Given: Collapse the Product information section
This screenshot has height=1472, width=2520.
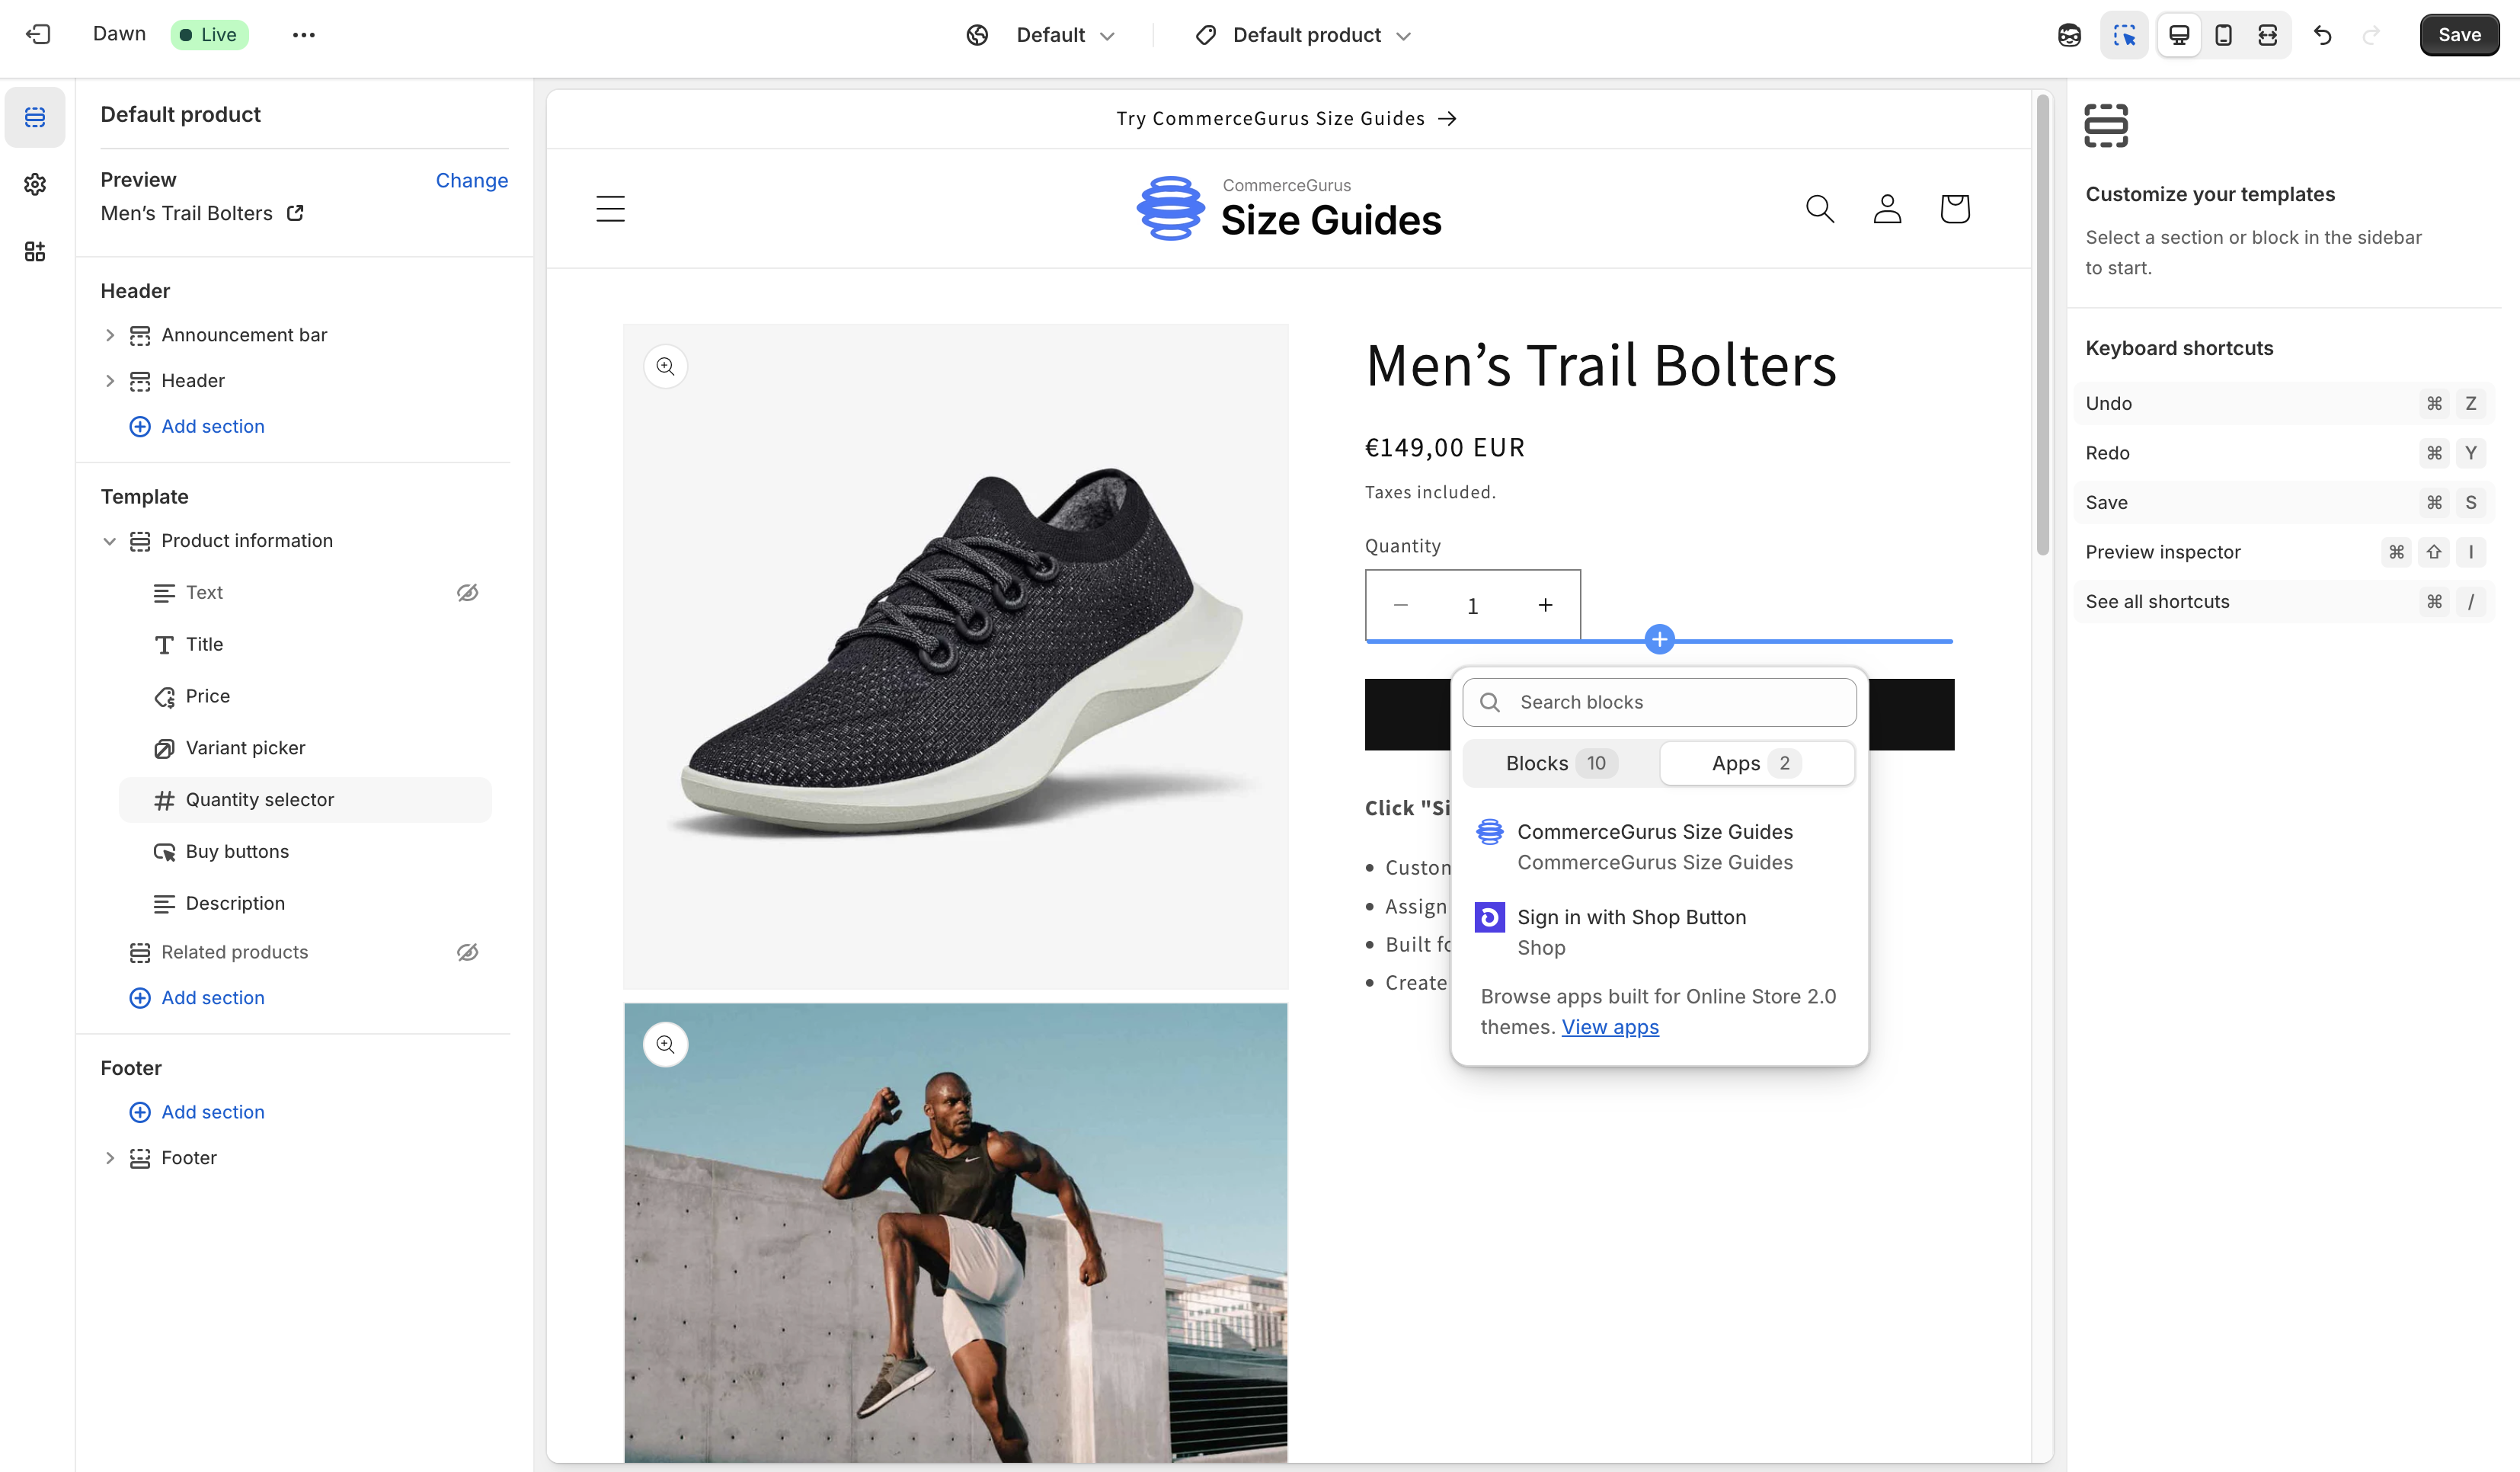Looking at the screenshot, I should [110, 541].
